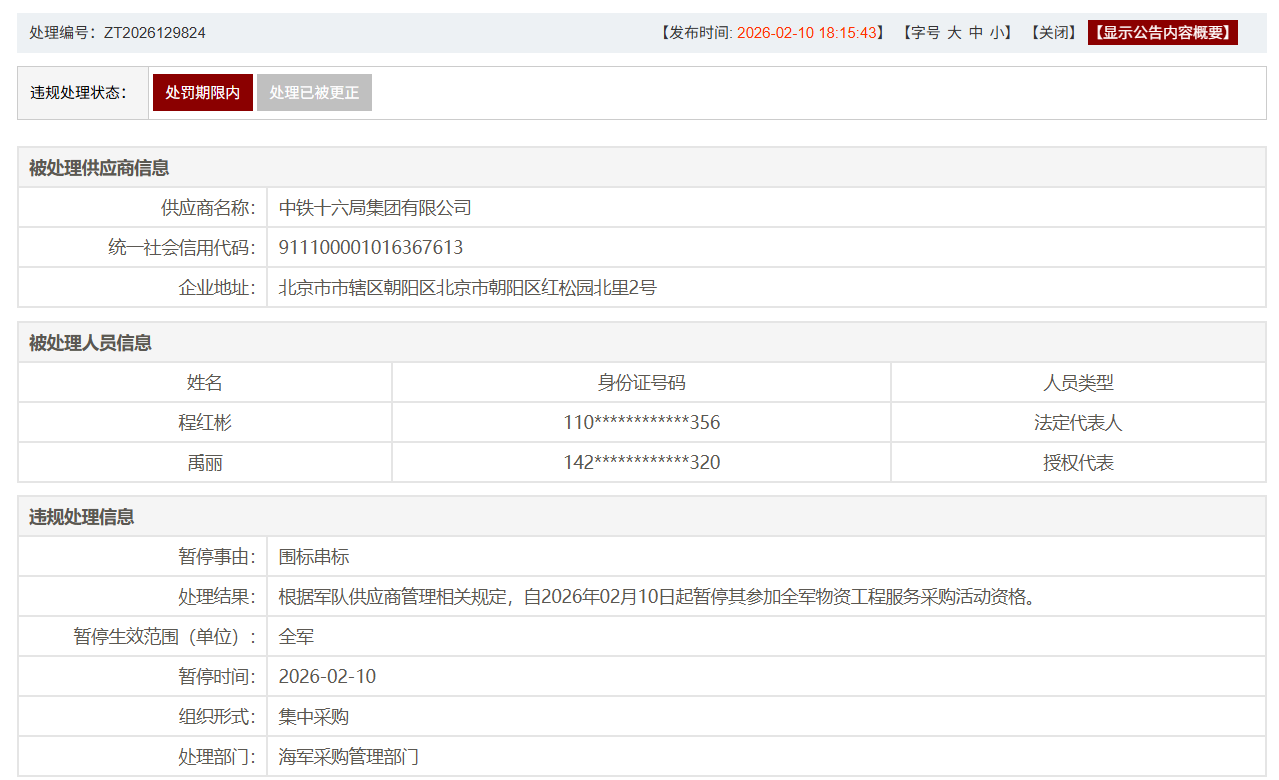Click the 组织形式 label
Viewport: 1279px width, 780px height.
click(217, 717)
